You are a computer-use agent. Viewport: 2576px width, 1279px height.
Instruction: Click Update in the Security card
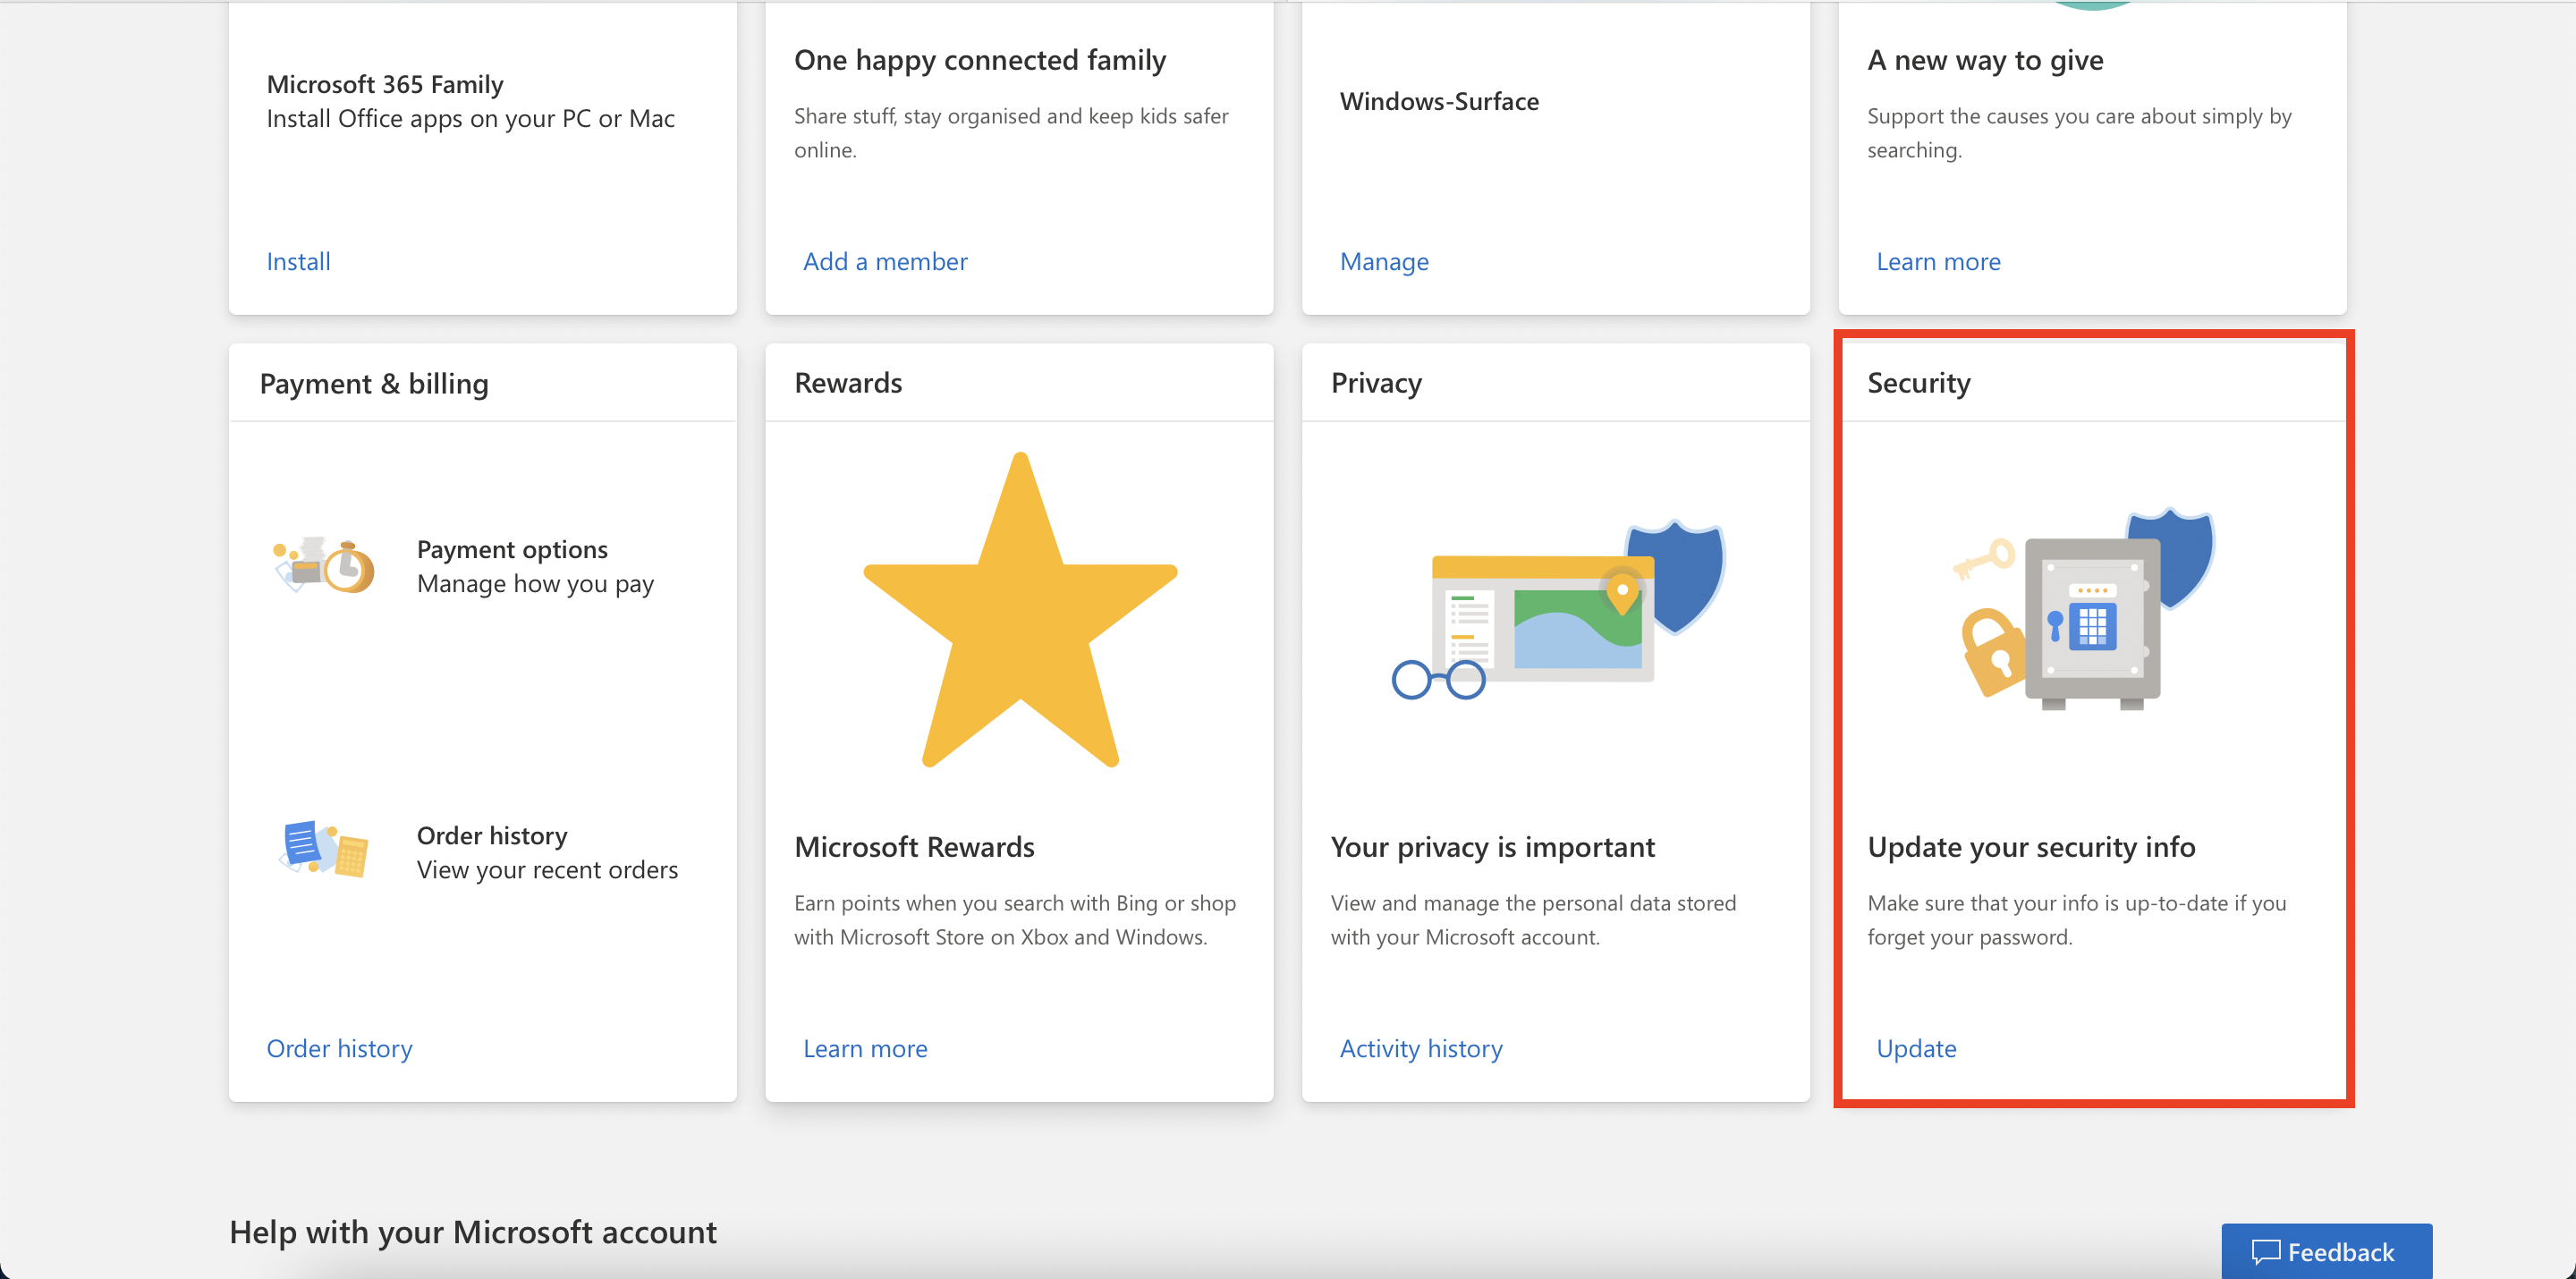[x=1916, y=1048]
